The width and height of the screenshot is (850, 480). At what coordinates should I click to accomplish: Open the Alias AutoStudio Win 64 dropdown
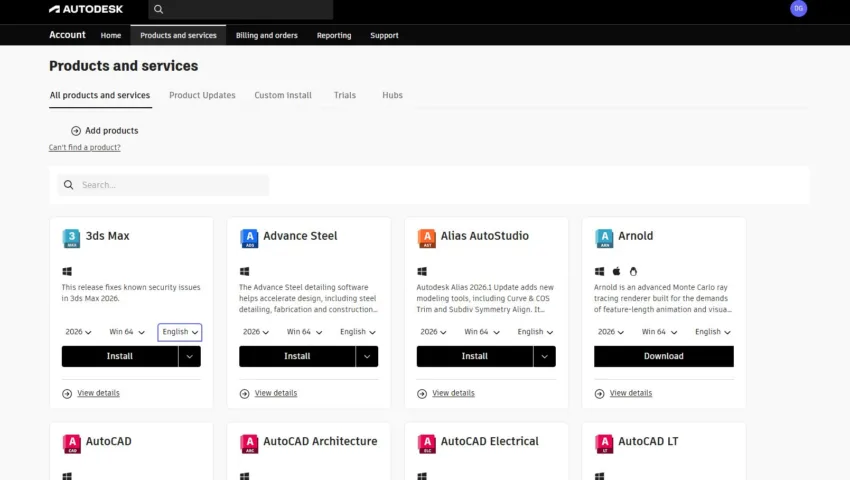click(x=482, y=332)
